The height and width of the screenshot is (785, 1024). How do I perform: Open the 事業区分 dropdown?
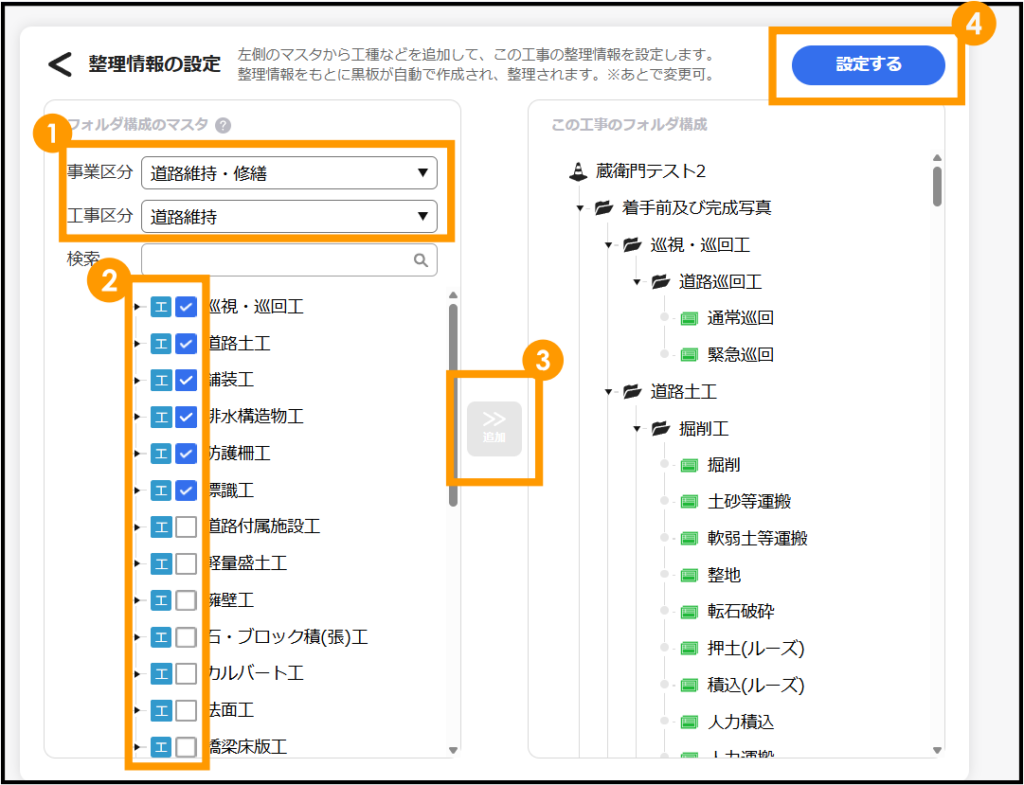click(x=289, y=173)
